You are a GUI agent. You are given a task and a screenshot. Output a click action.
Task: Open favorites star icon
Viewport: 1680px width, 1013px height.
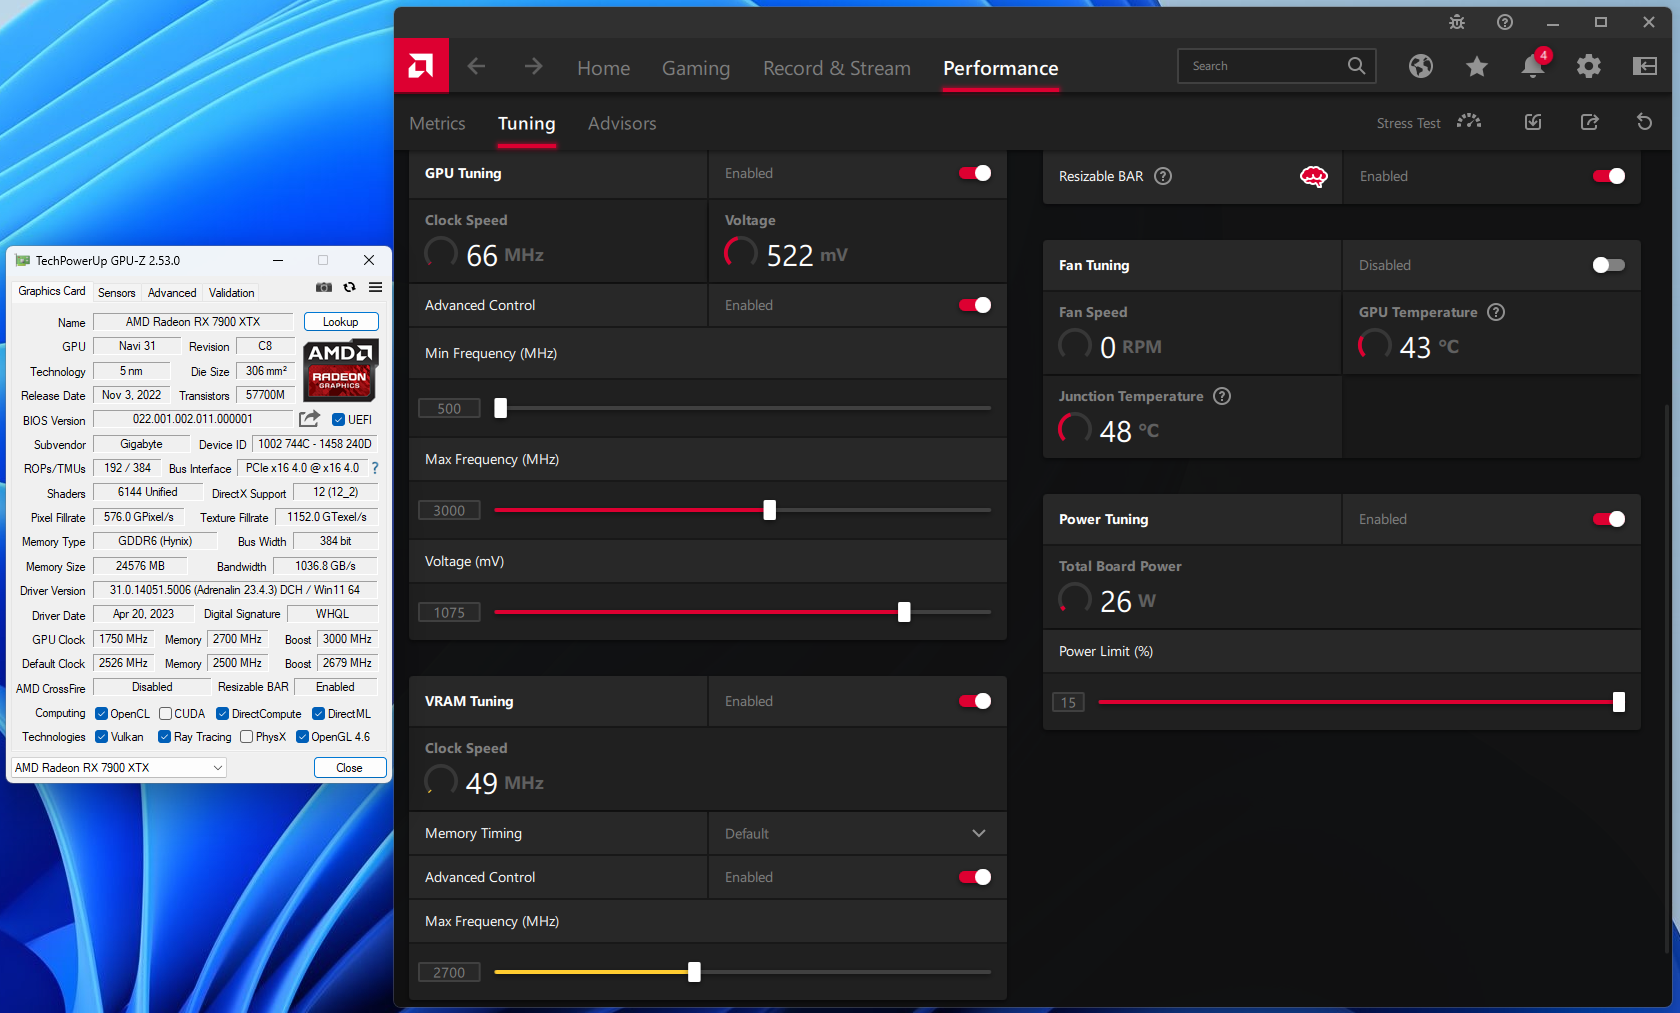click(x=1476, y=66)
